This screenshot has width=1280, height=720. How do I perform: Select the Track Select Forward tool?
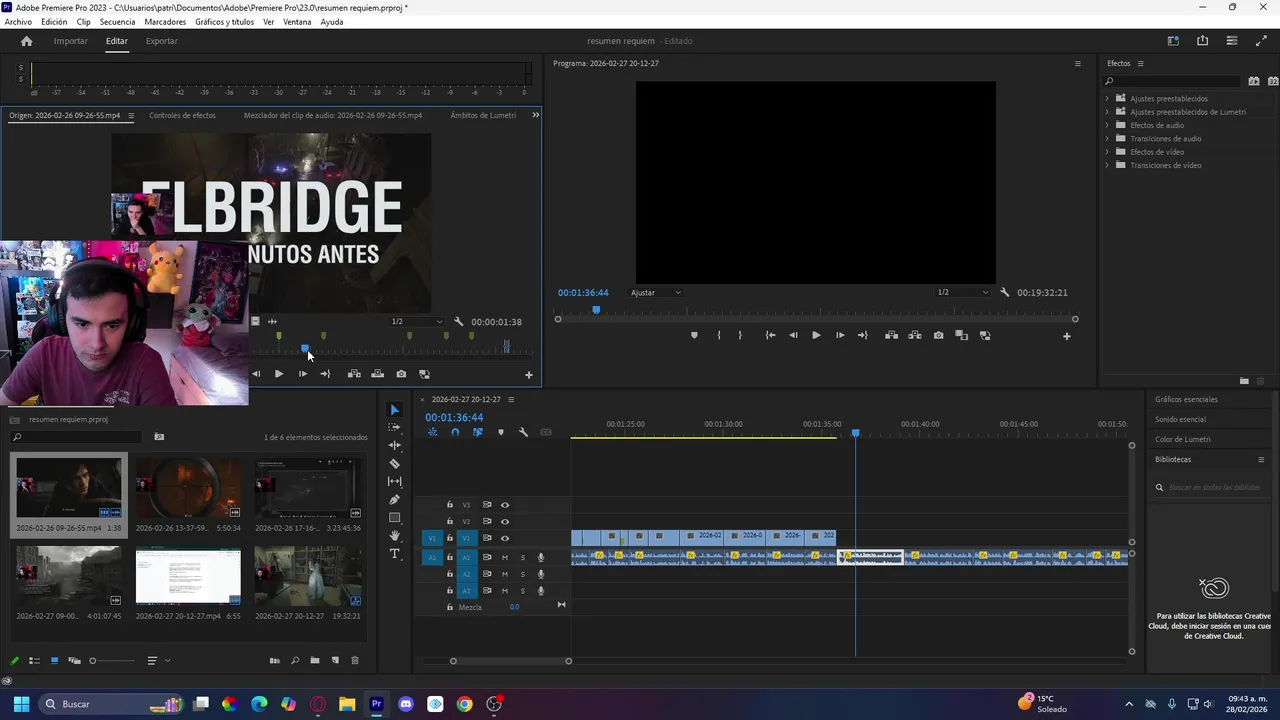(394, 427)
